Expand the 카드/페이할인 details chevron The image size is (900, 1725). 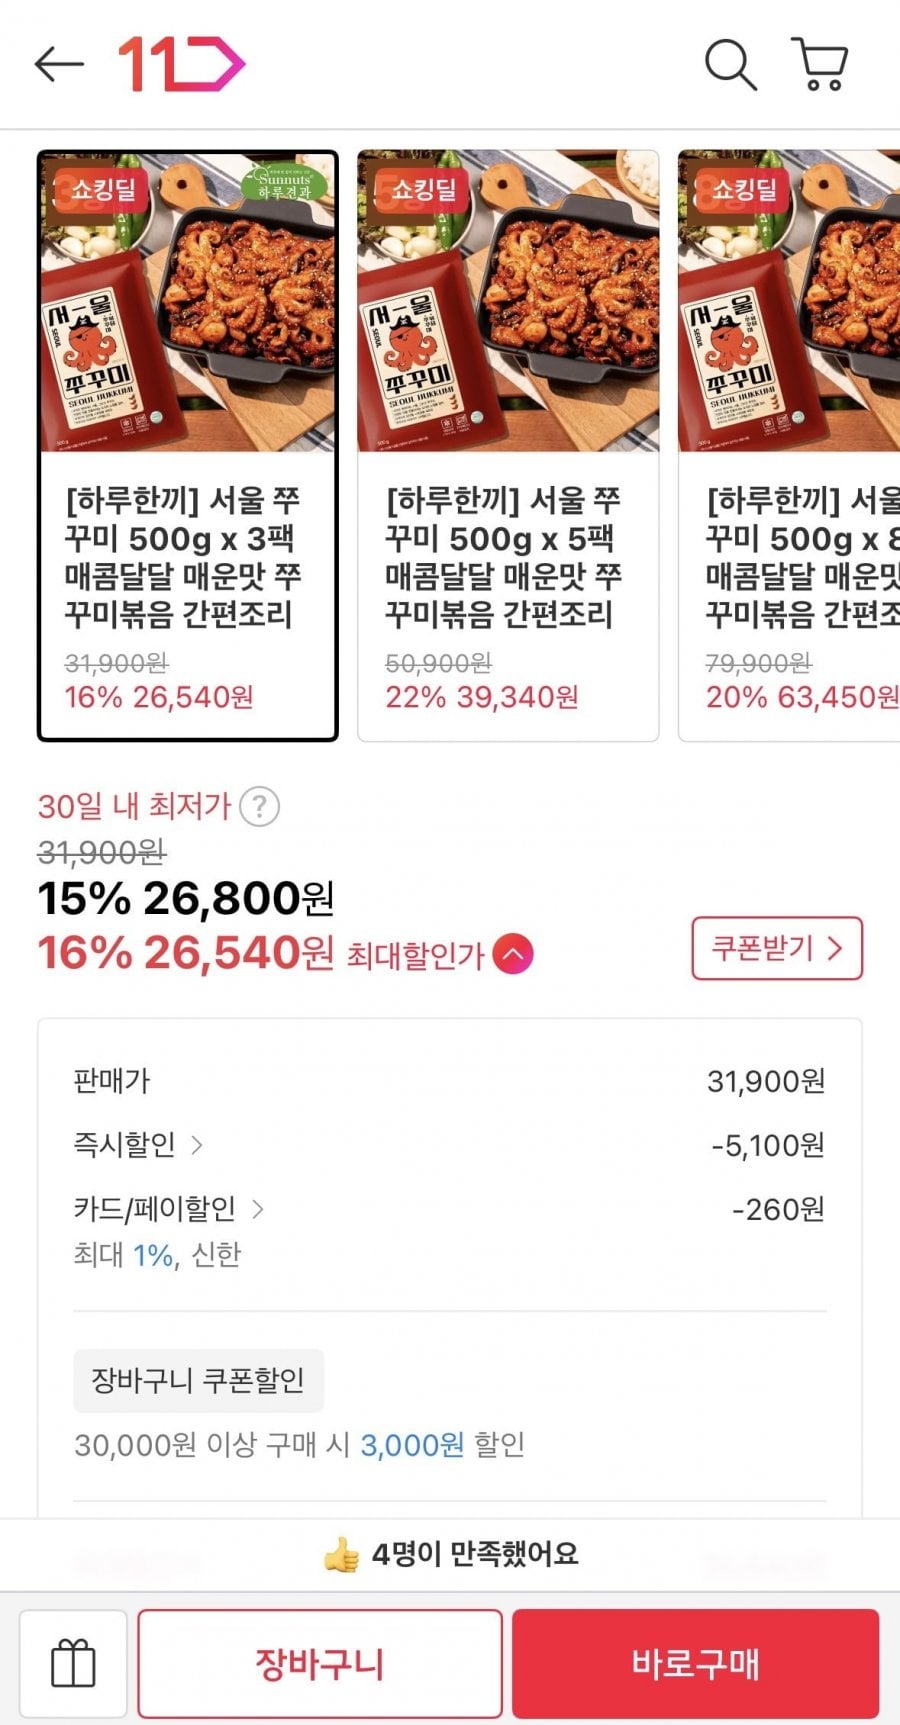click(x=258, y=1209)
